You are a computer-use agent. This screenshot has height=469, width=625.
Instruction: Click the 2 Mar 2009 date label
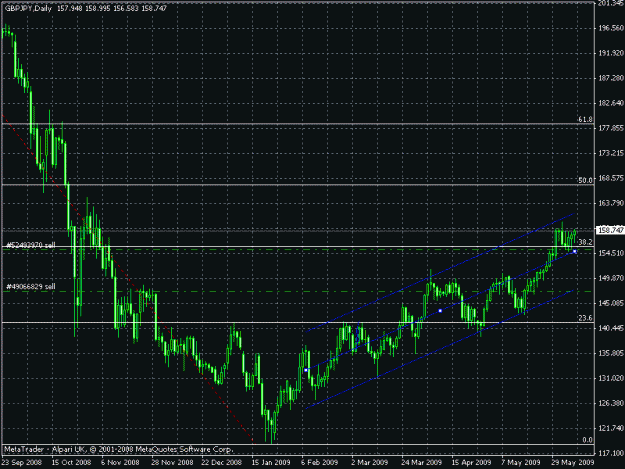(370, 462)
